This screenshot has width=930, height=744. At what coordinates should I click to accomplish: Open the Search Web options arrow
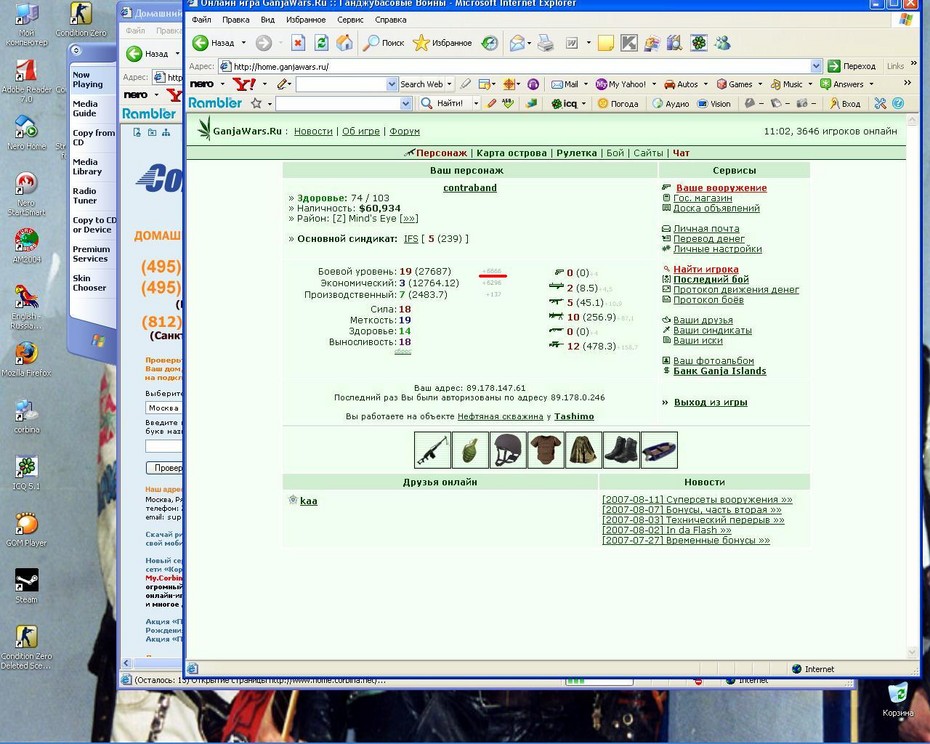click(449, 84)
